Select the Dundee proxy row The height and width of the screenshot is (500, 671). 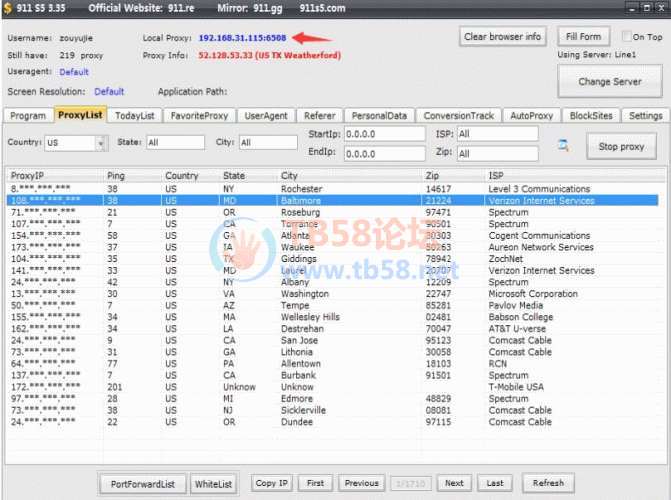[333, 422]
